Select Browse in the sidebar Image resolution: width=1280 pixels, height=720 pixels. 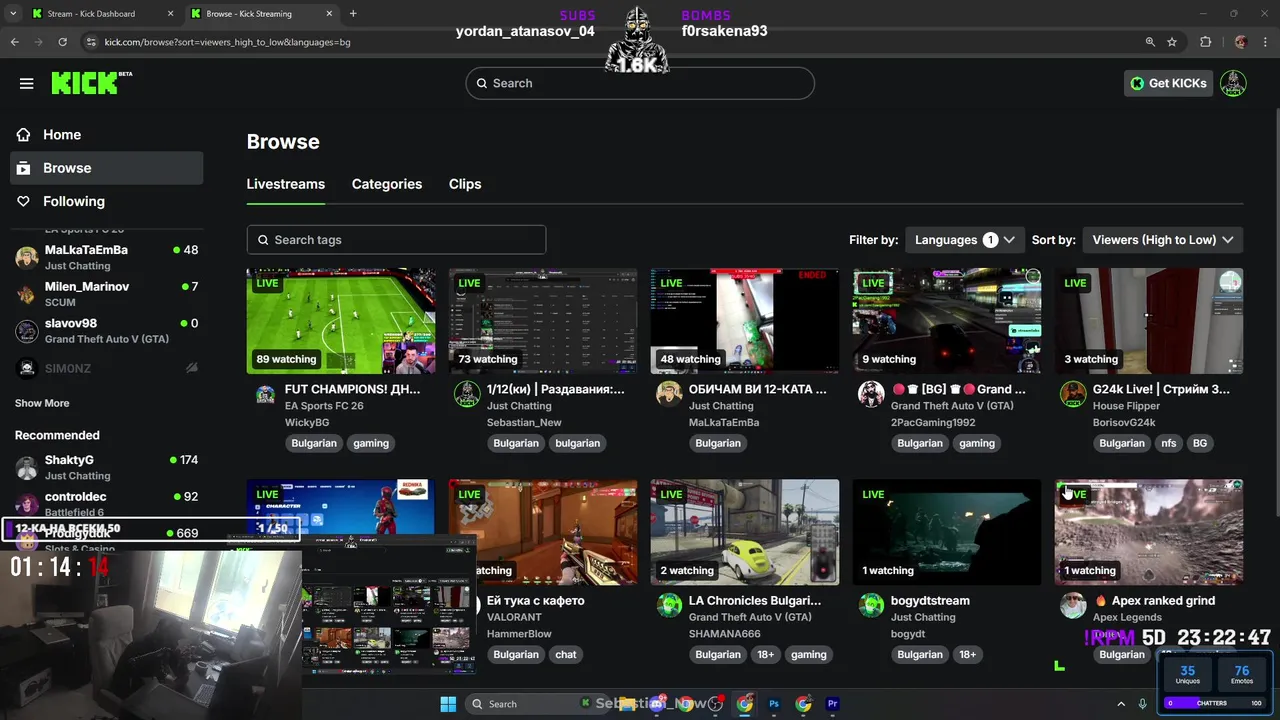pos(107,168)
